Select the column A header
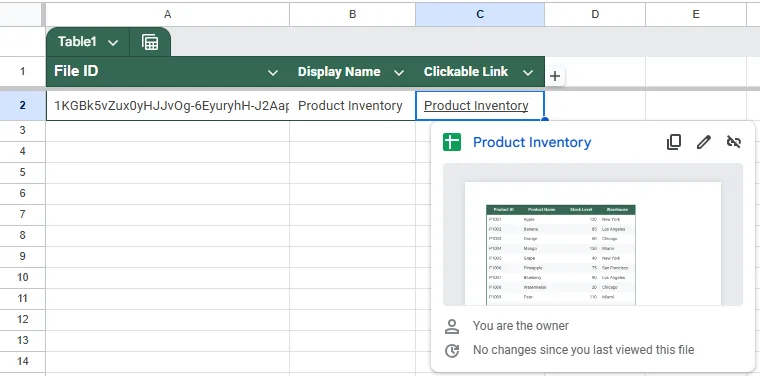Viewport: 760px width, 376px height. pyautogui.click(x=168, y=15)
